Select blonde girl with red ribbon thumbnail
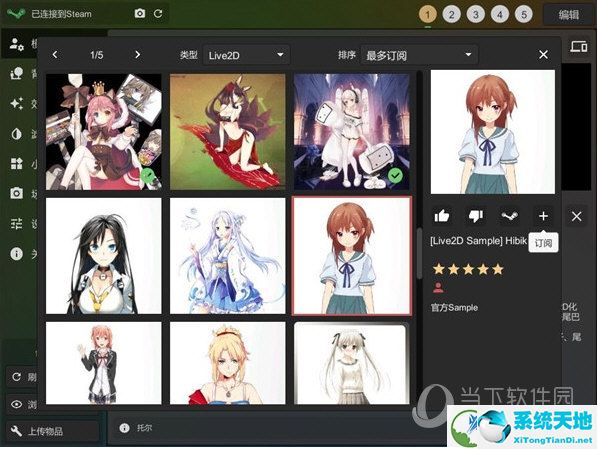This screenshot has height=449, width=597. 228,363
